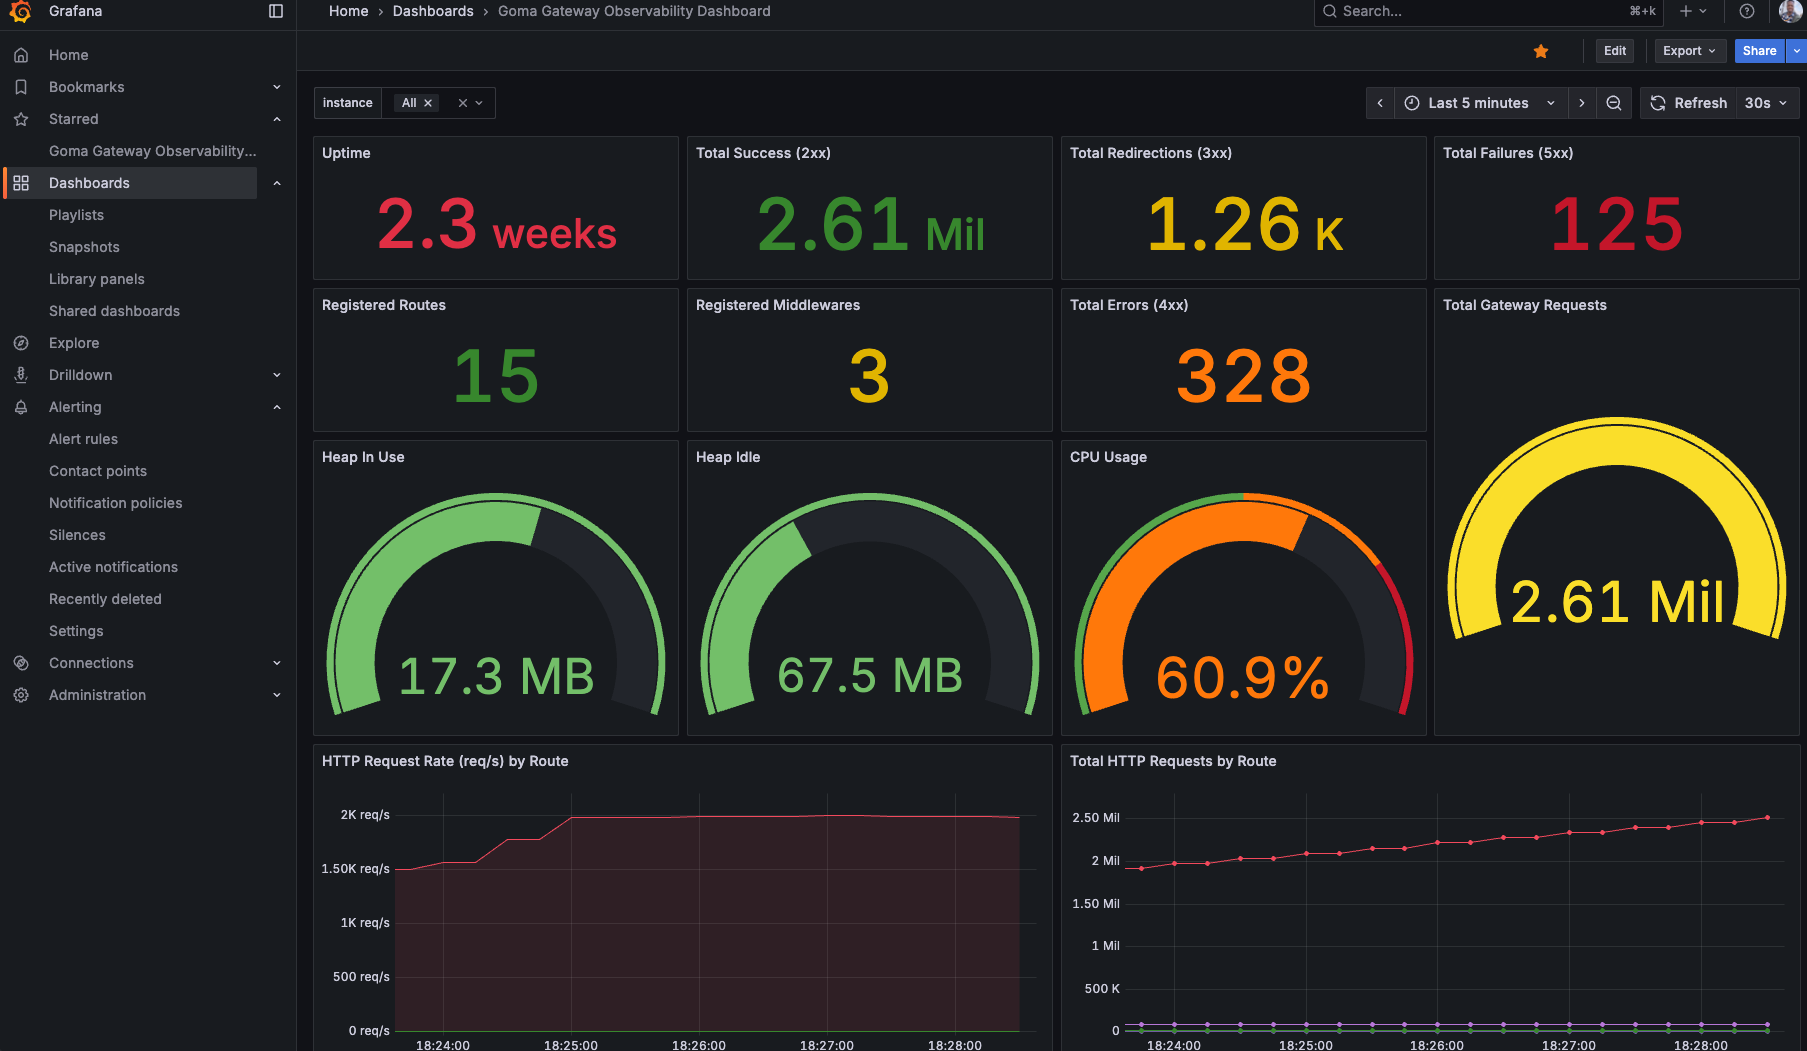Click the Grafana logo icon
This screenshot has width=1807, height=1051.
click(x=20, y=11)
